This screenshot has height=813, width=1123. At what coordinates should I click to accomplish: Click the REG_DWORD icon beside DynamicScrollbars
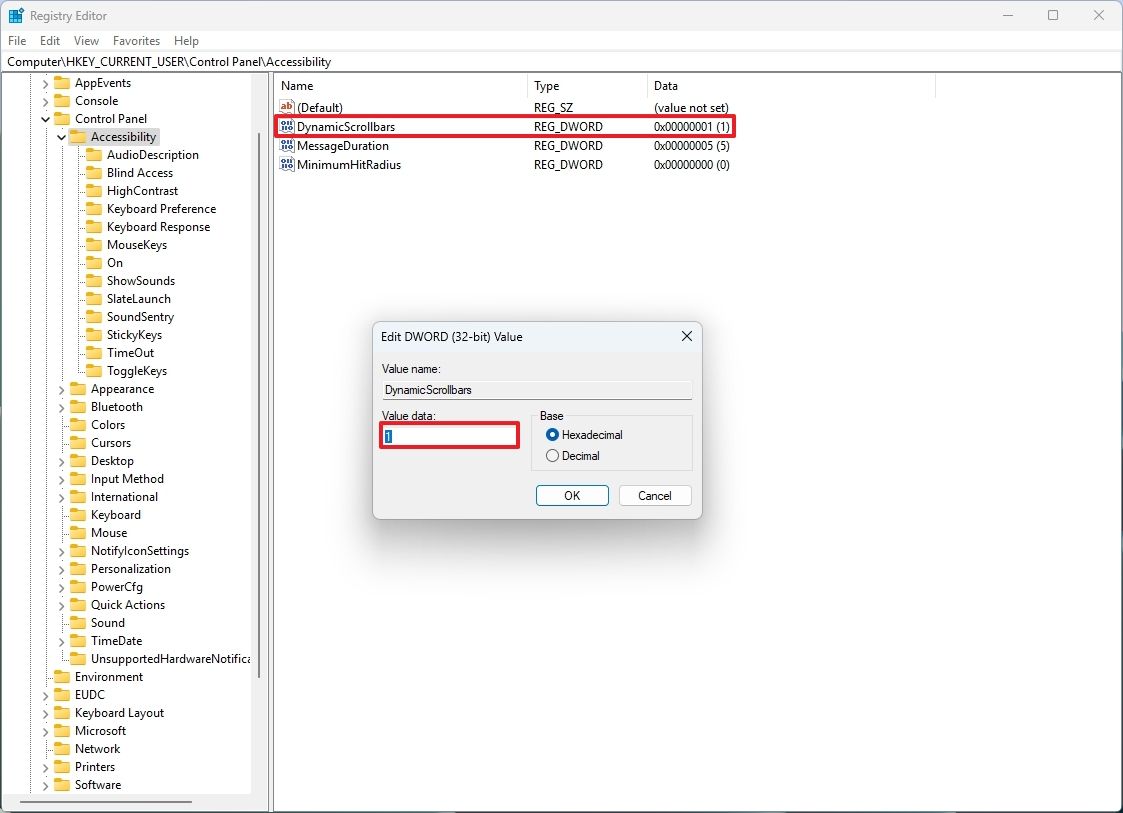(286, 126)
